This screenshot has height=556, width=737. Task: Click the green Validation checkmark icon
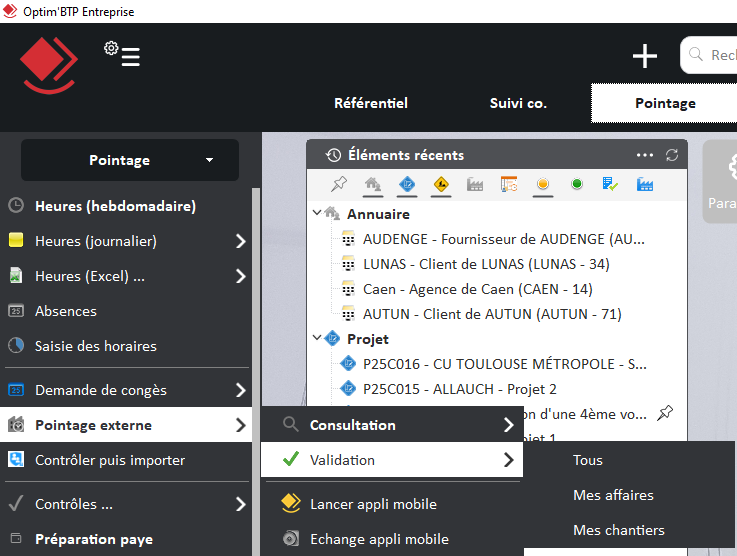[x=291, y=459]
